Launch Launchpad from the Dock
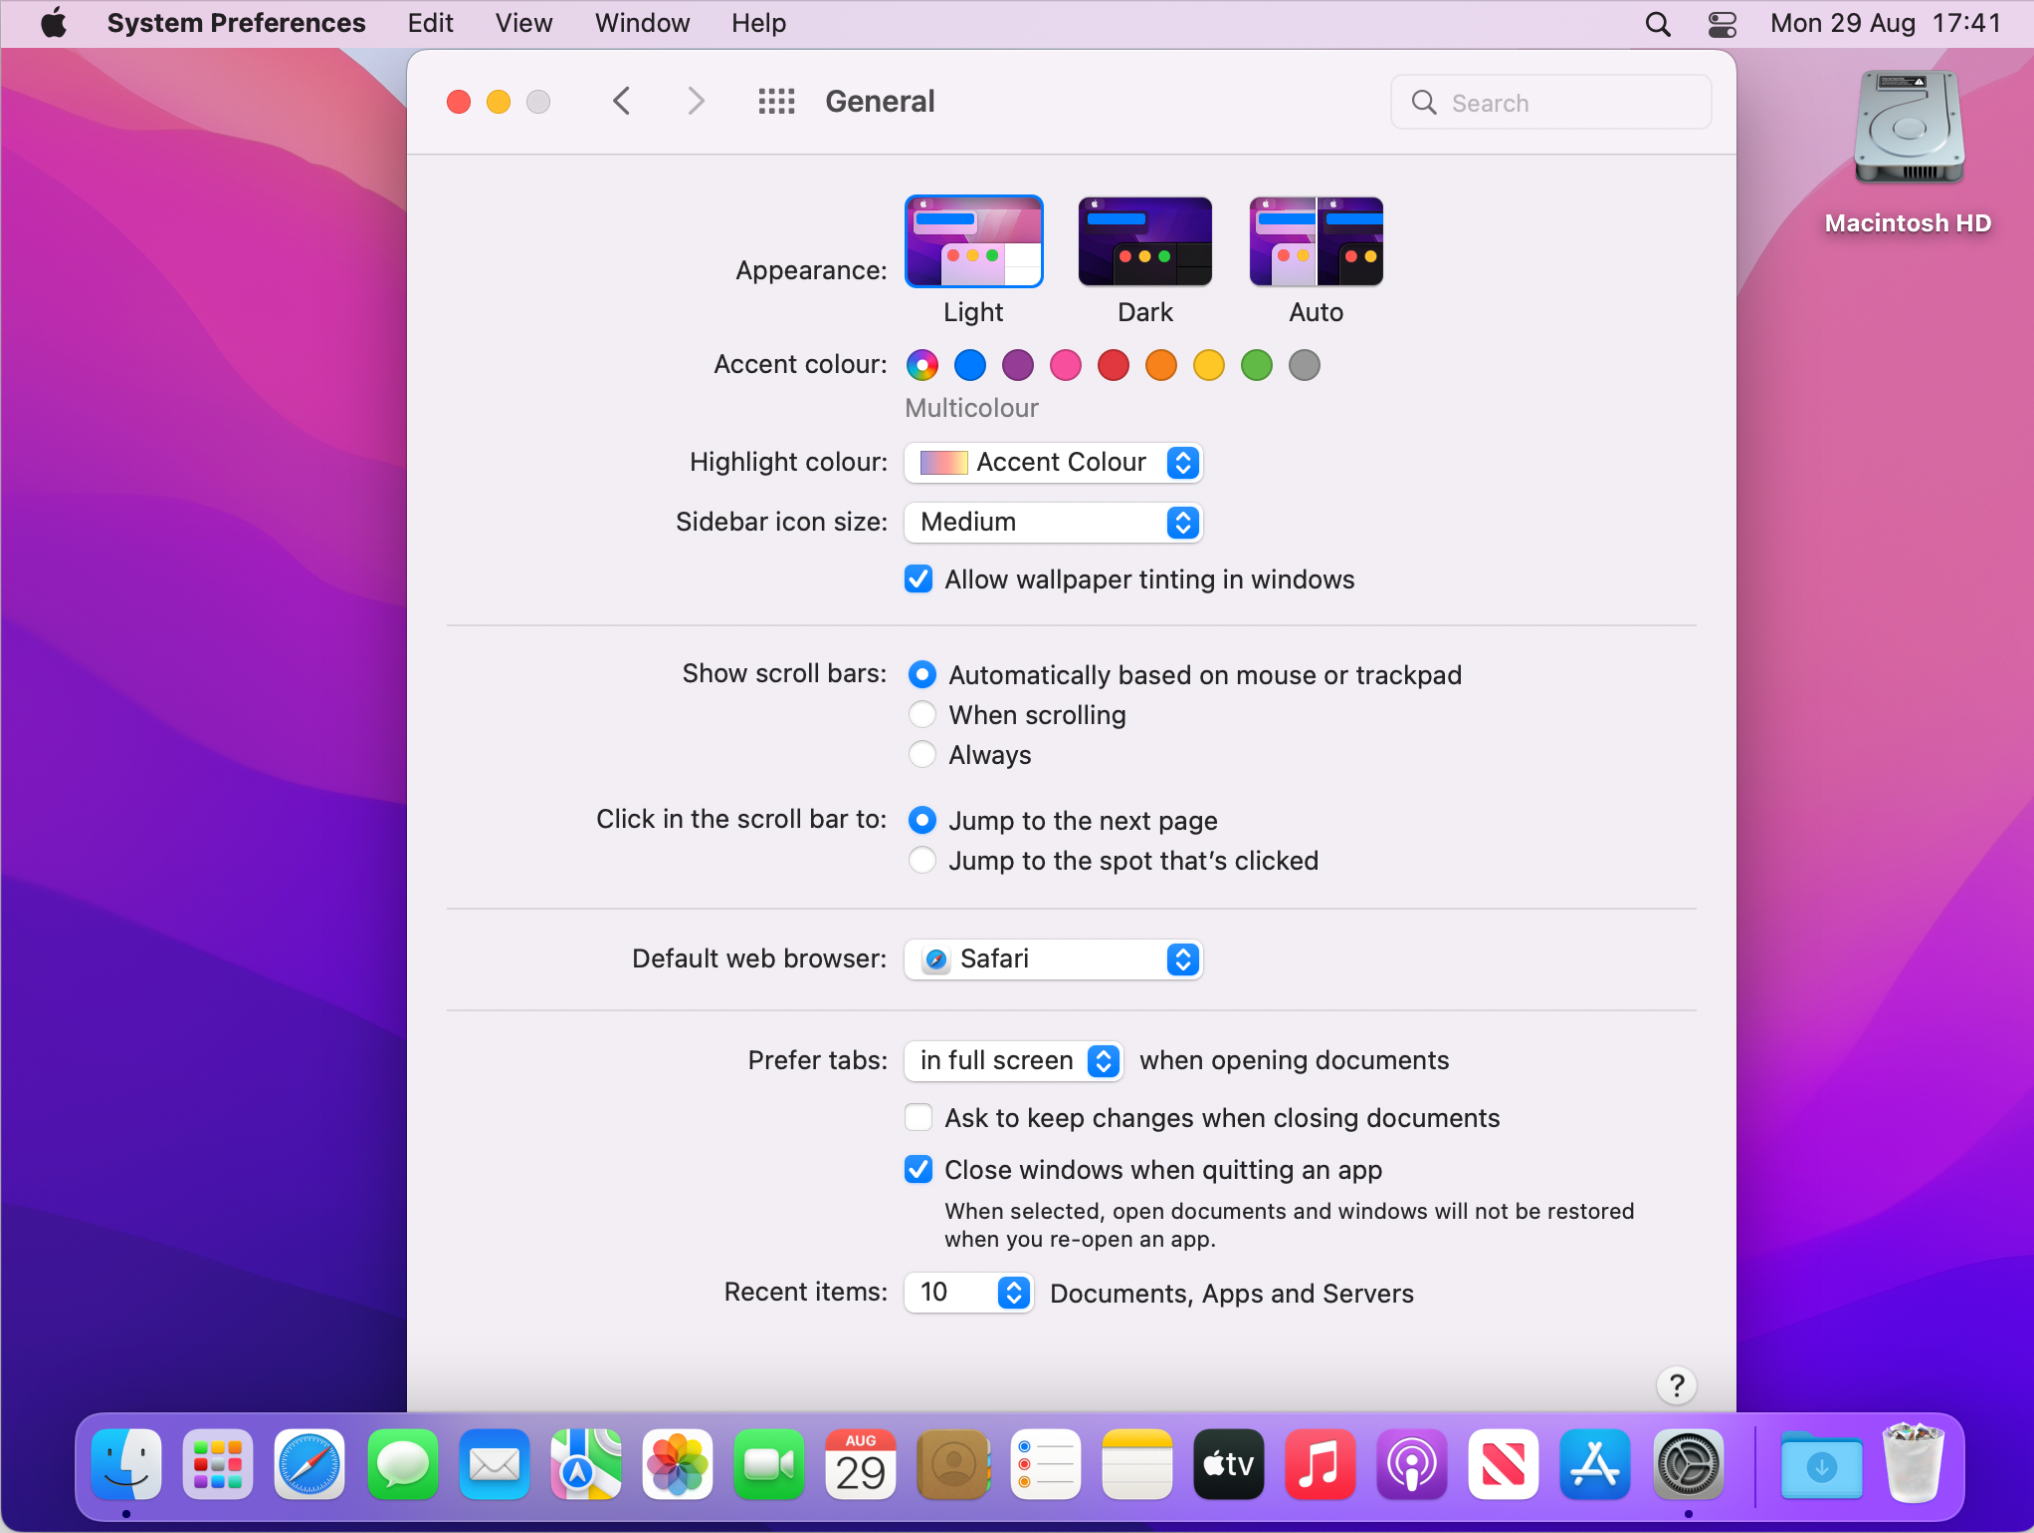Image resolution: width=2034 pixels, height=1533 pixels. coord(218,1464)
